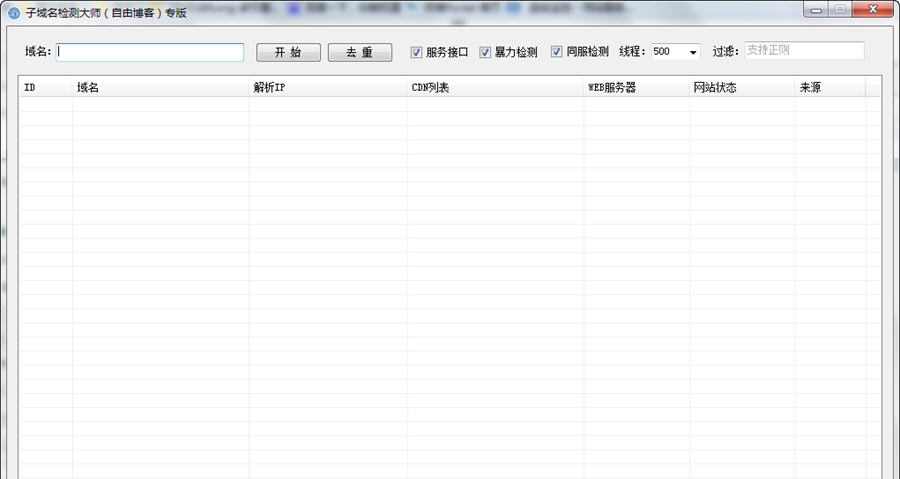Sort by ID column header
Image resolution: width=900 pixels, height=479 pixels.
(x=46, y=88)
